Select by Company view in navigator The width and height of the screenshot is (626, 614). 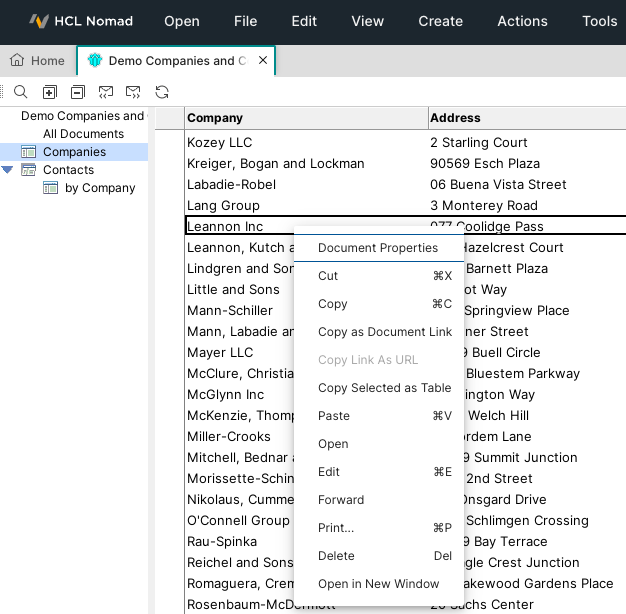100,188
